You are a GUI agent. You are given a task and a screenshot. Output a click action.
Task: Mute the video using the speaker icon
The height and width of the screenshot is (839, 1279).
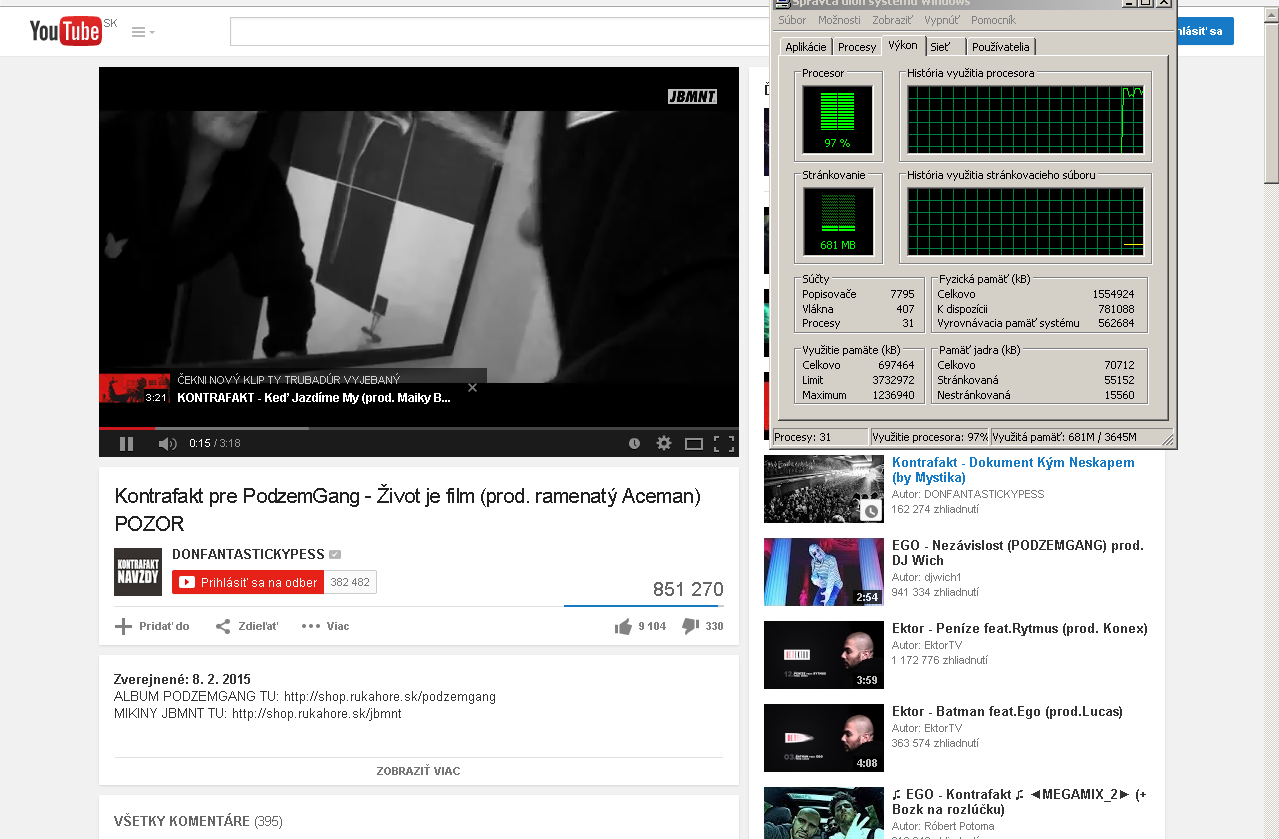point(167,443)
